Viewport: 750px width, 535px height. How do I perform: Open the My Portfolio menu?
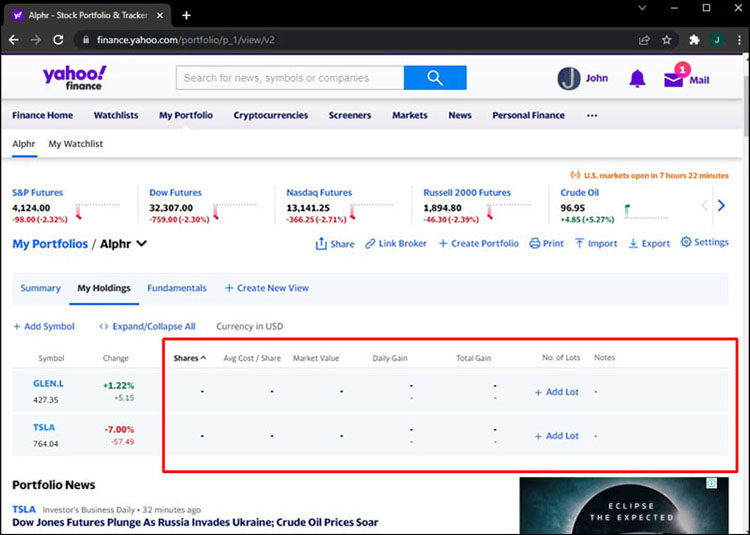tap(186, 115)
